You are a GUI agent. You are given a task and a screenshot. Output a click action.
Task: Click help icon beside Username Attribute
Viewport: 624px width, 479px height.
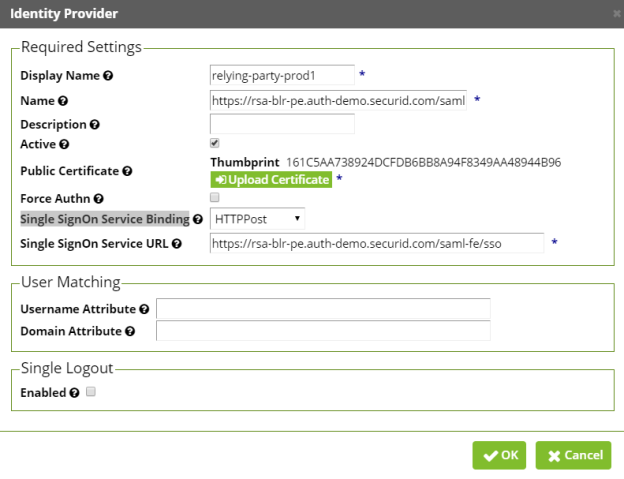tap(145, 309)
